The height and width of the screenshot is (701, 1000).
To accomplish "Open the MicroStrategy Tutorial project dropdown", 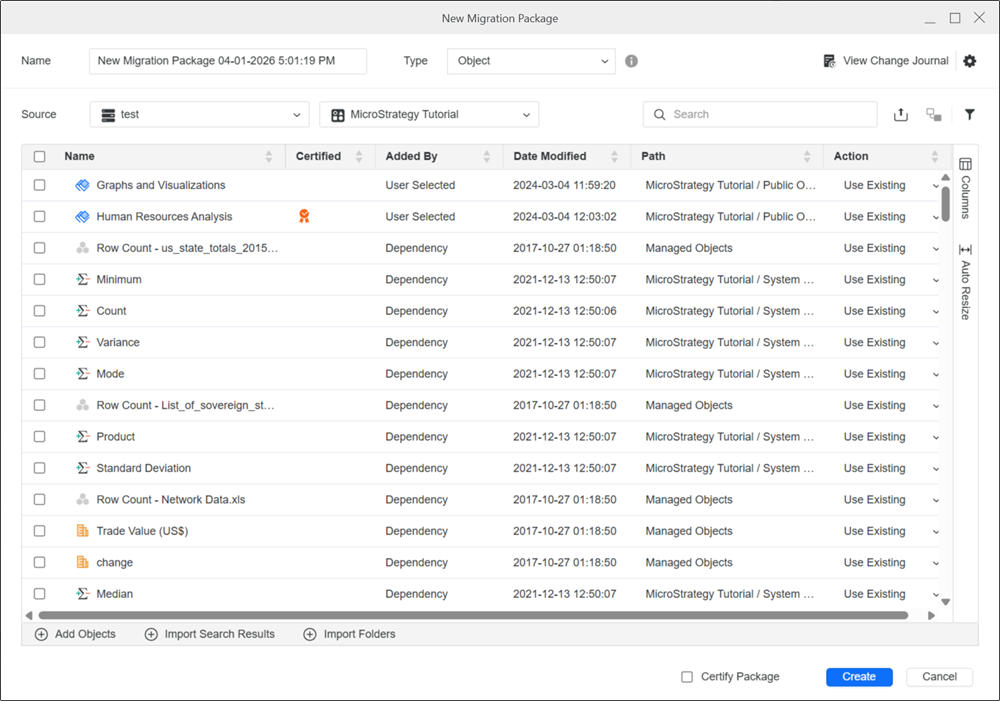I will click(429, 115).
